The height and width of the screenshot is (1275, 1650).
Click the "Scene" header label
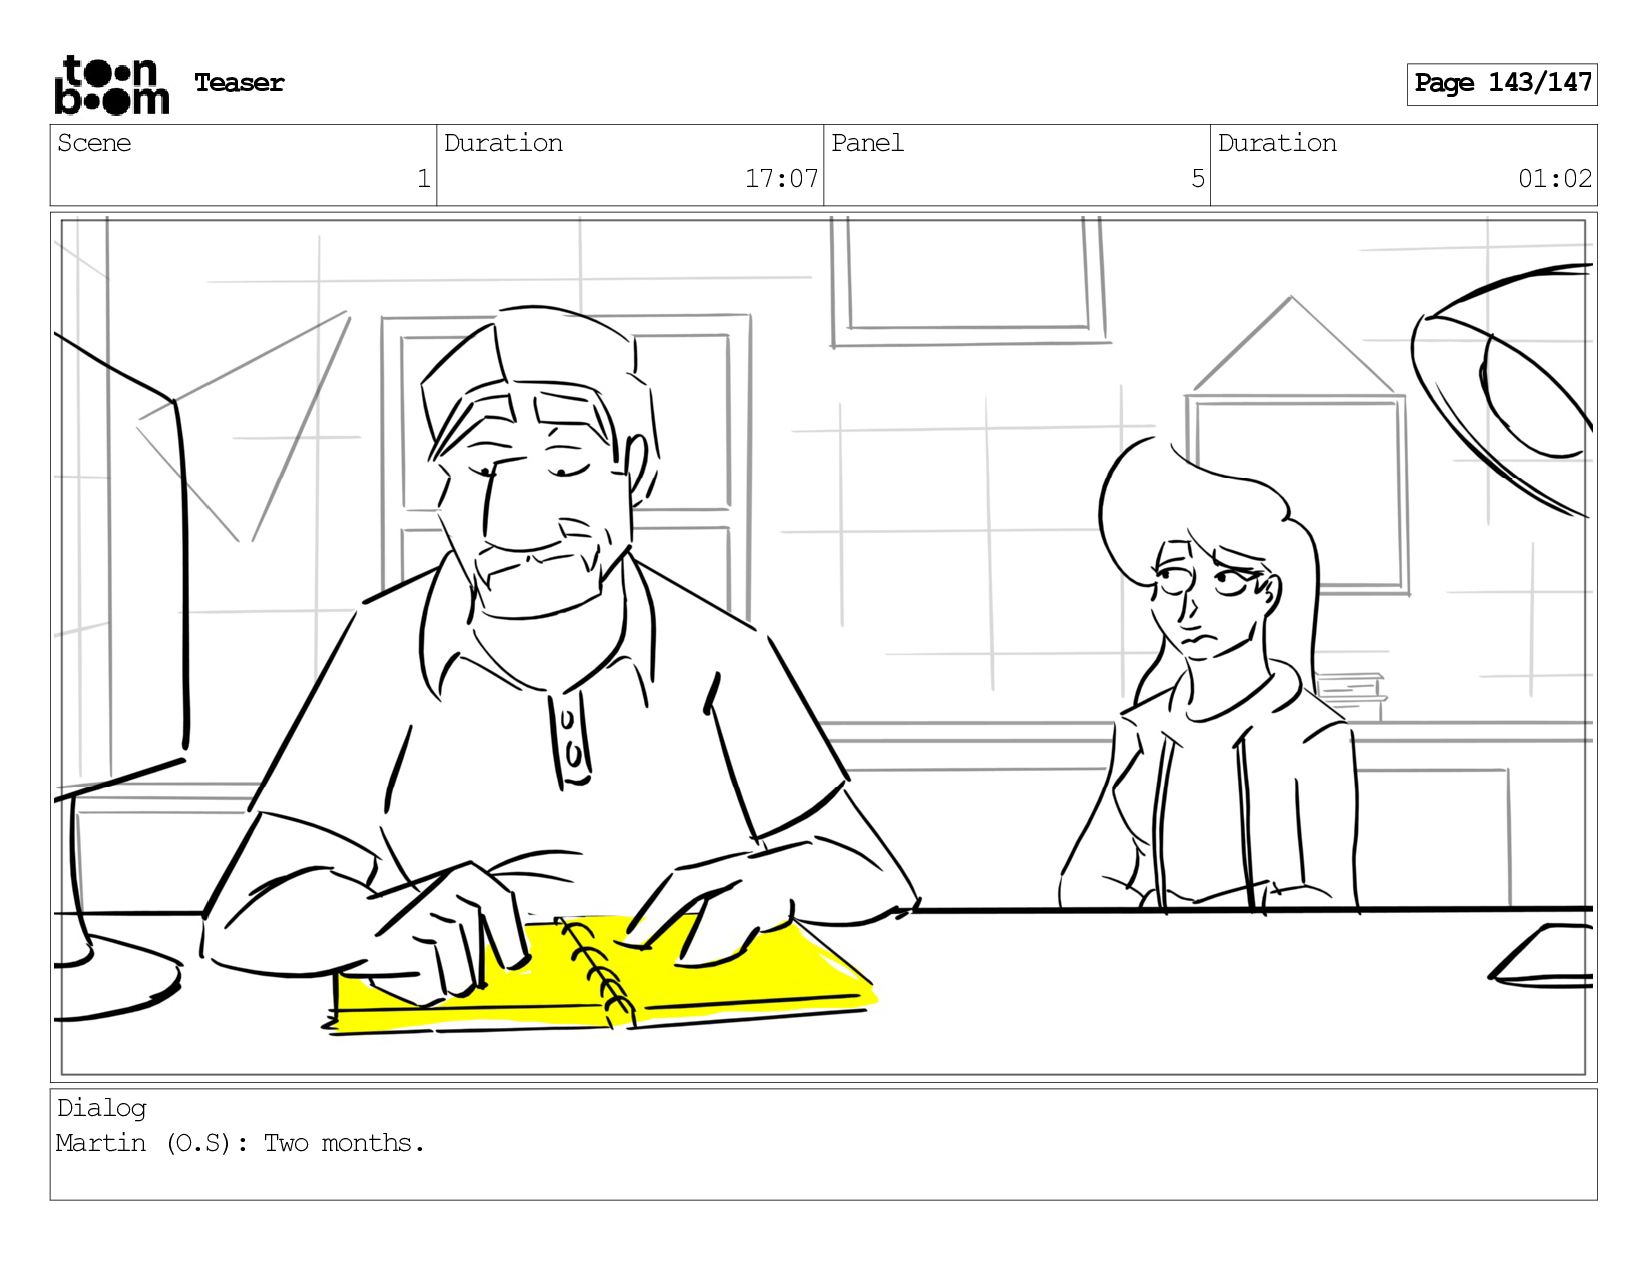[94, 143]
